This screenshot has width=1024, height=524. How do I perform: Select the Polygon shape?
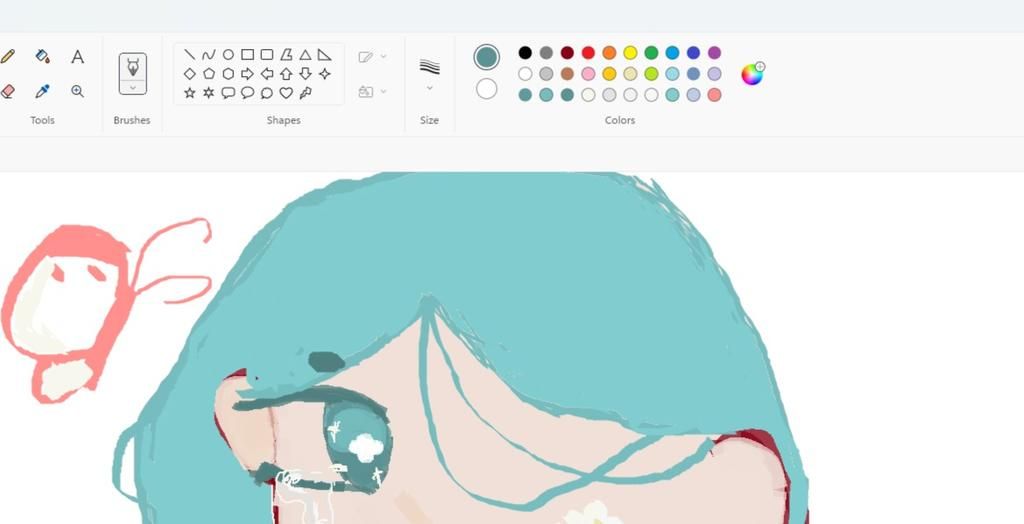(286, 54)
